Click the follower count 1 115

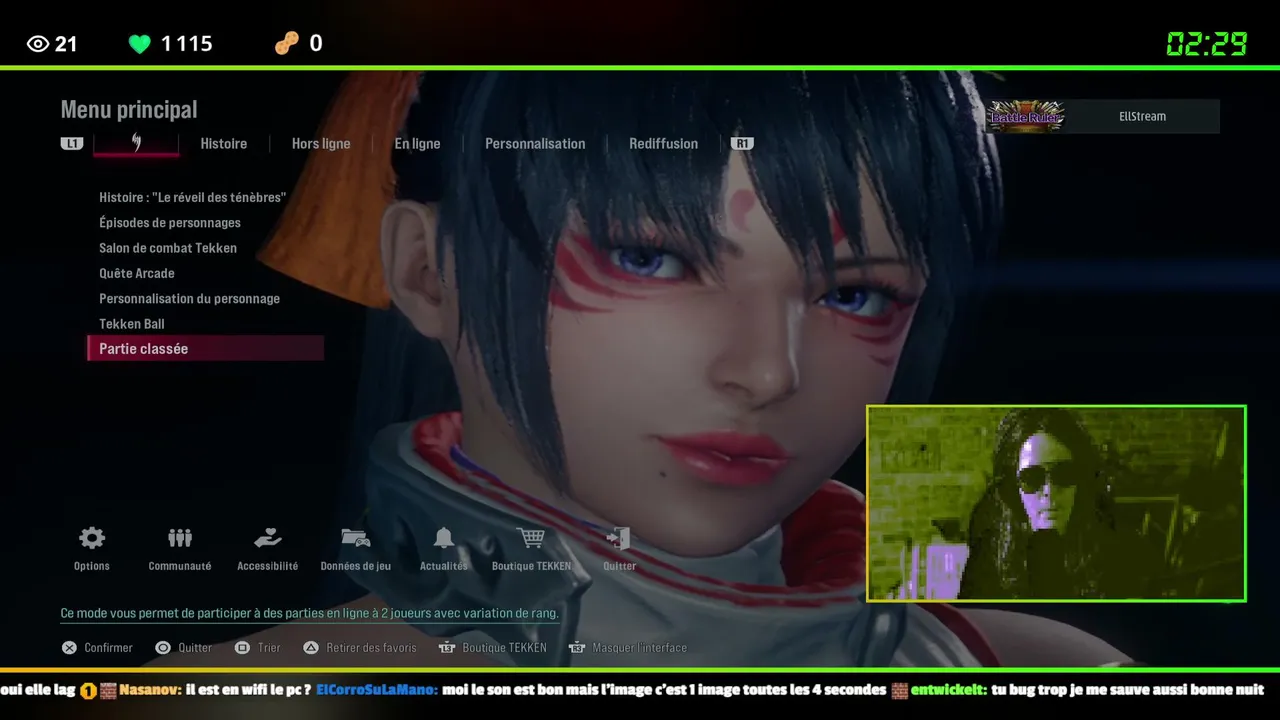(187, 44)
